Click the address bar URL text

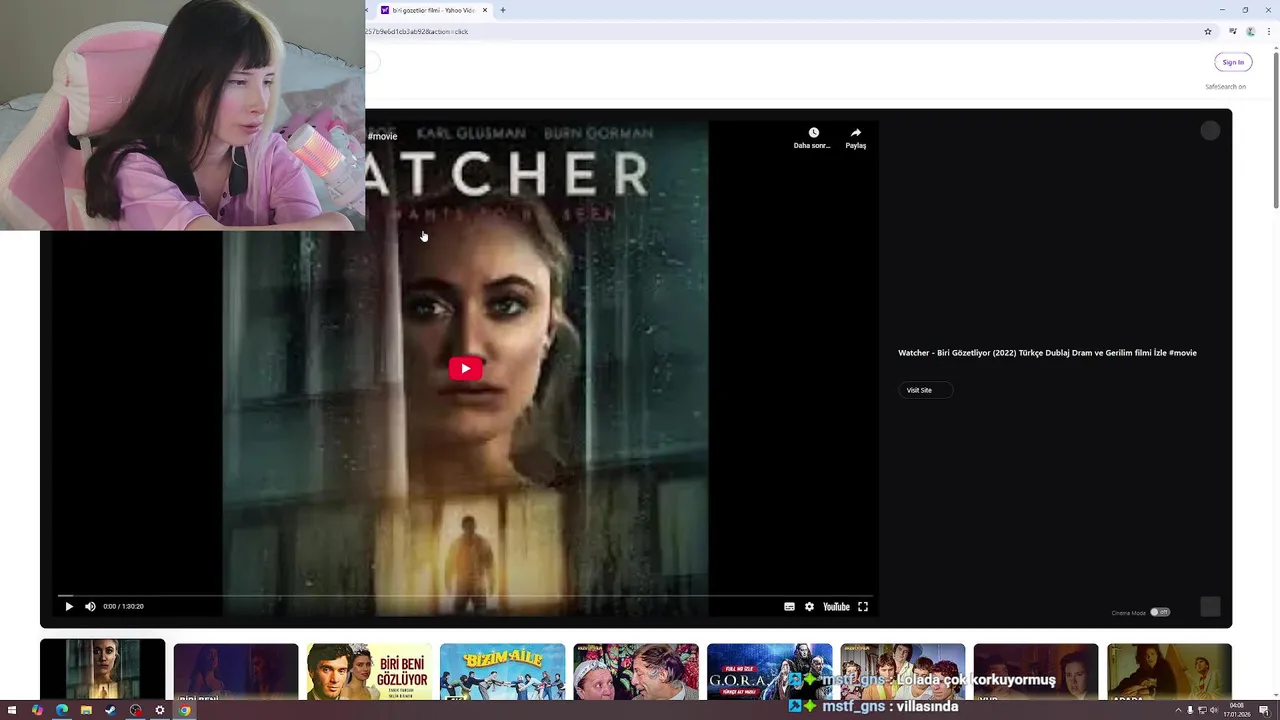tap(417, 31)
